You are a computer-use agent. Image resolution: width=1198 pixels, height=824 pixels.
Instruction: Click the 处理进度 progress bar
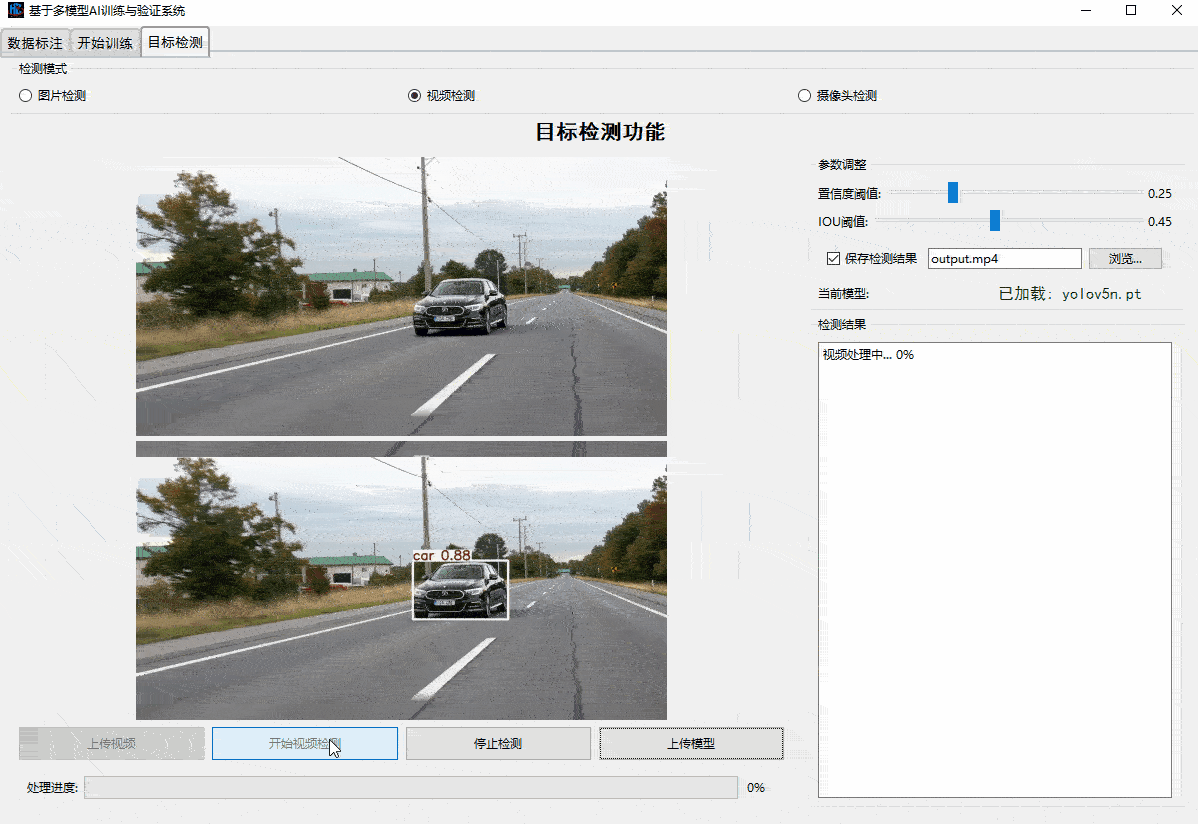pyautogui.click(x=411, y=787)
